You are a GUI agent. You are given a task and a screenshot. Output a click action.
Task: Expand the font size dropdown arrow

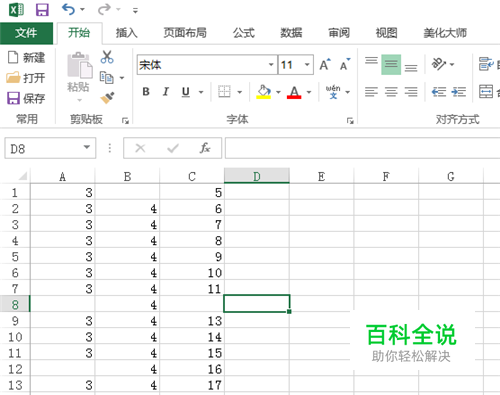pyautogui.click(x=307, y=65)
